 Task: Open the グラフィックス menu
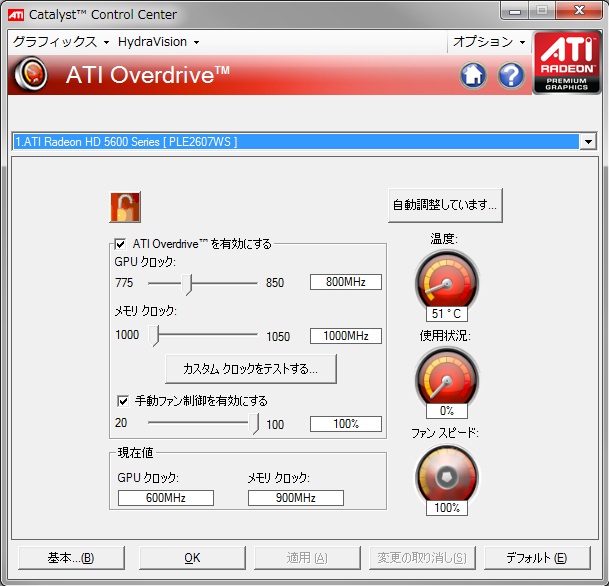(61, 42)
